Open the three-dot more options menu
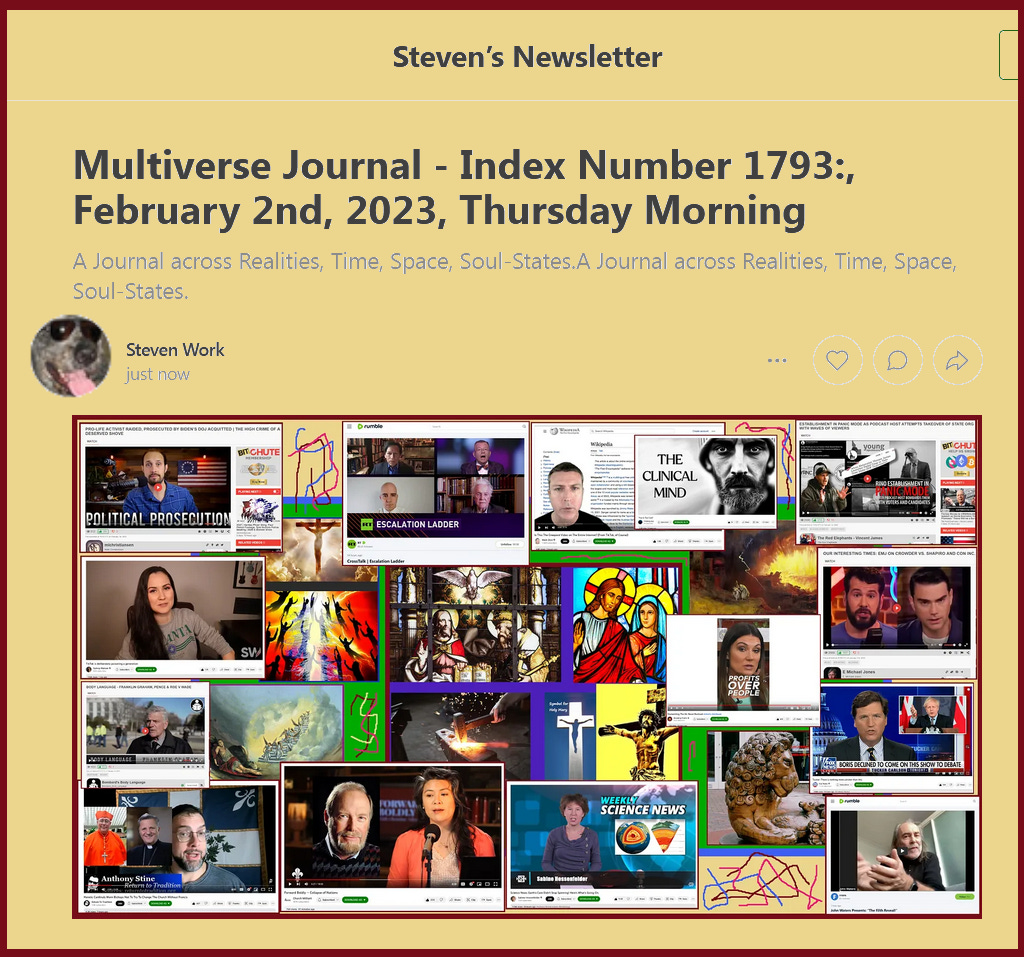Viewport: 1024px width, 957px height. 777,360
